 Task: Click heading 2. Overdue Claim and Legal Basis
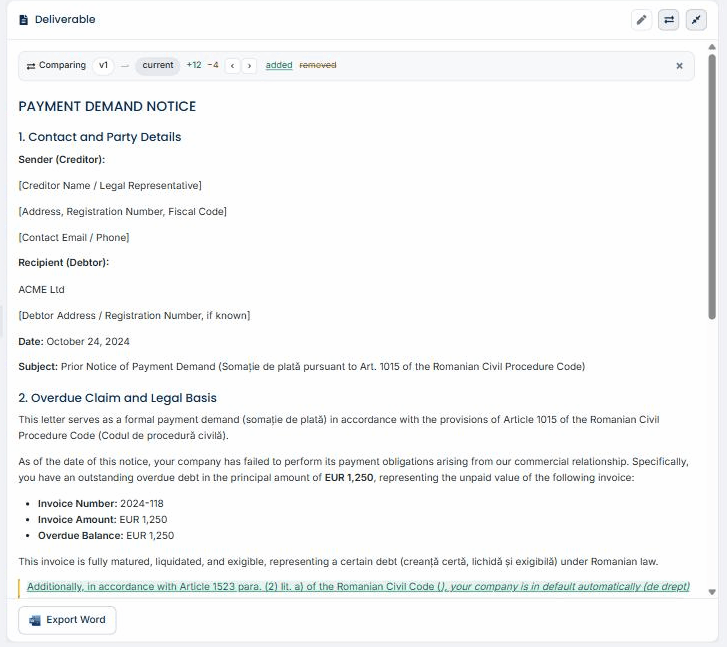[x=117, y=398]
